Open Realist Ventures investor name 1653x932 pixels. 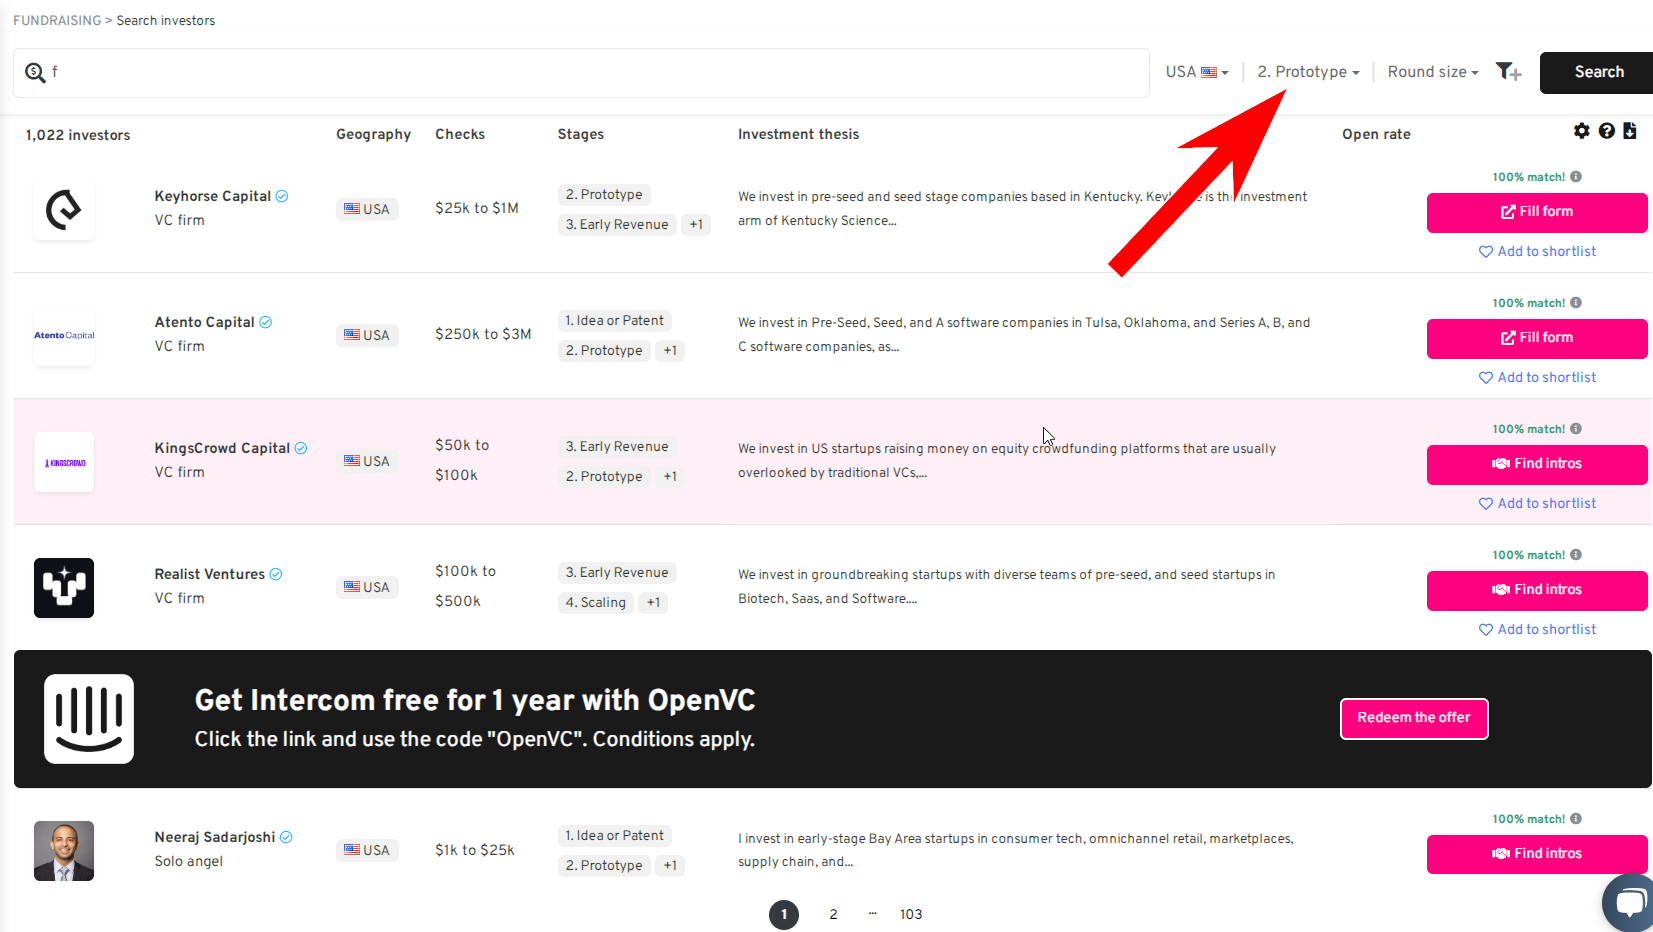209,574
